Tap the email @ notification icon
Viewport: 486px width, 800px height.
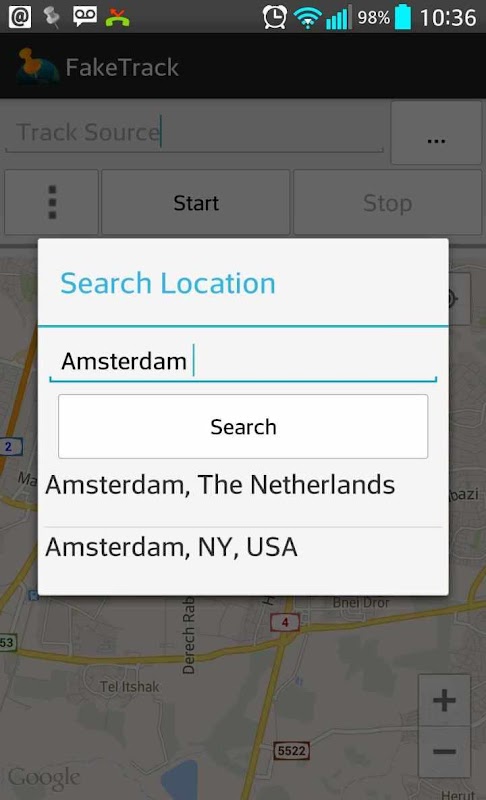(19, 17)
